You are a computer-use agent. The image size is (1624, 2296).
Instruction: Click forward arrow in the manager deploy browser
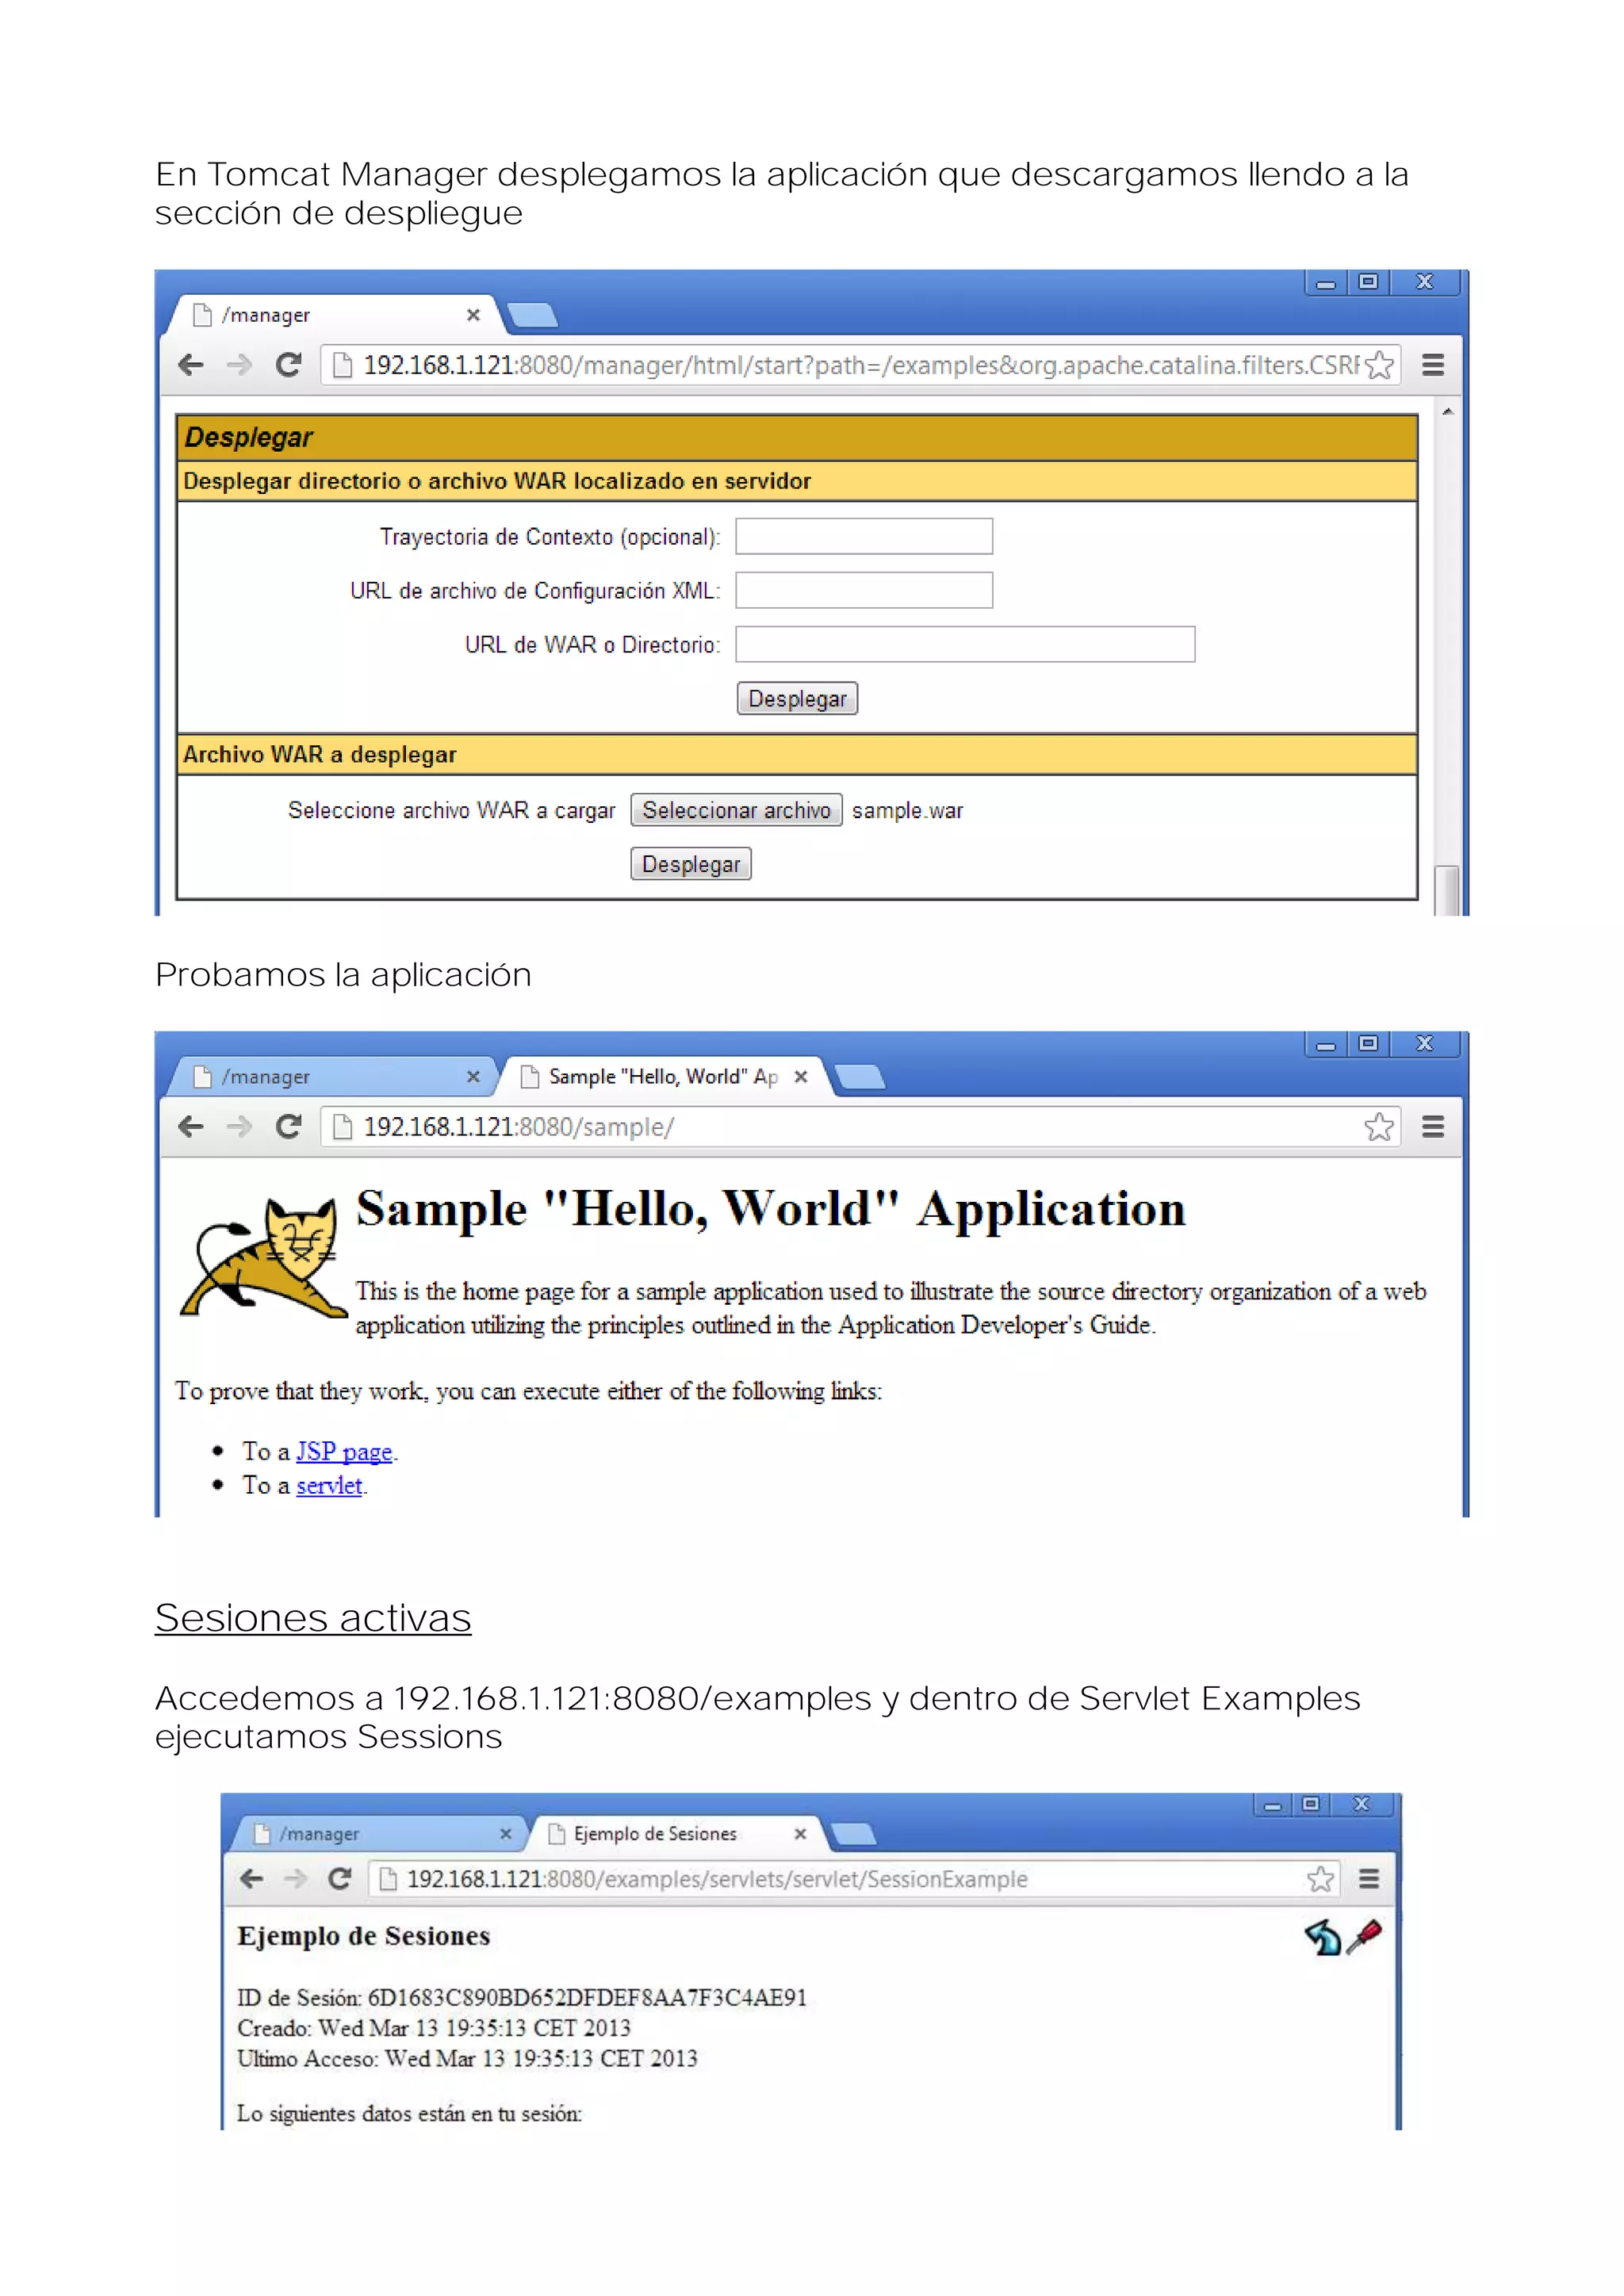coord(239,365)
